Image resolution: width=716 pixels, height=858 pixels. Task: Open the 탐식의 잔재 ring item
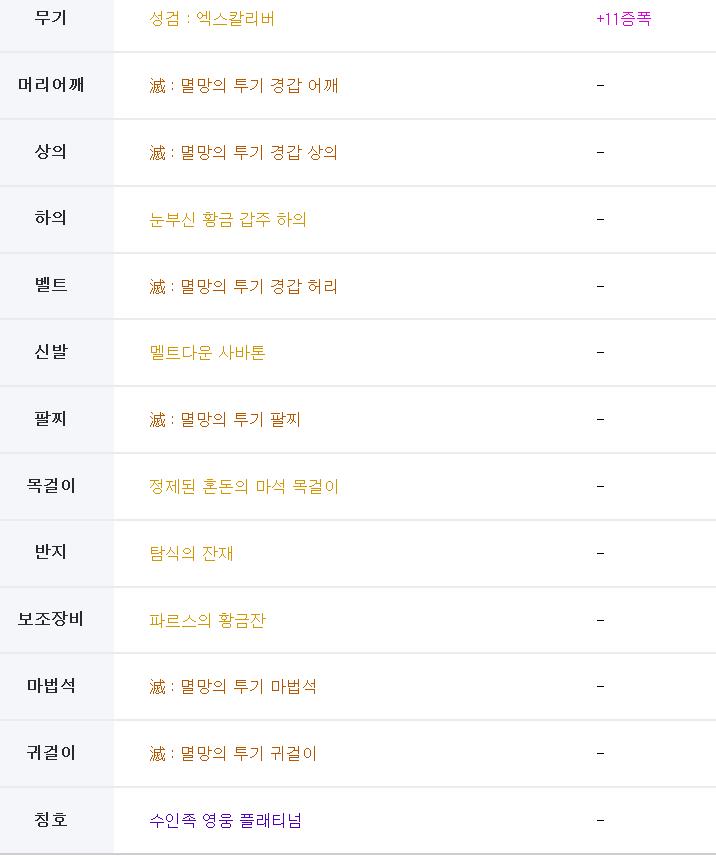click(x=191, y=554)
